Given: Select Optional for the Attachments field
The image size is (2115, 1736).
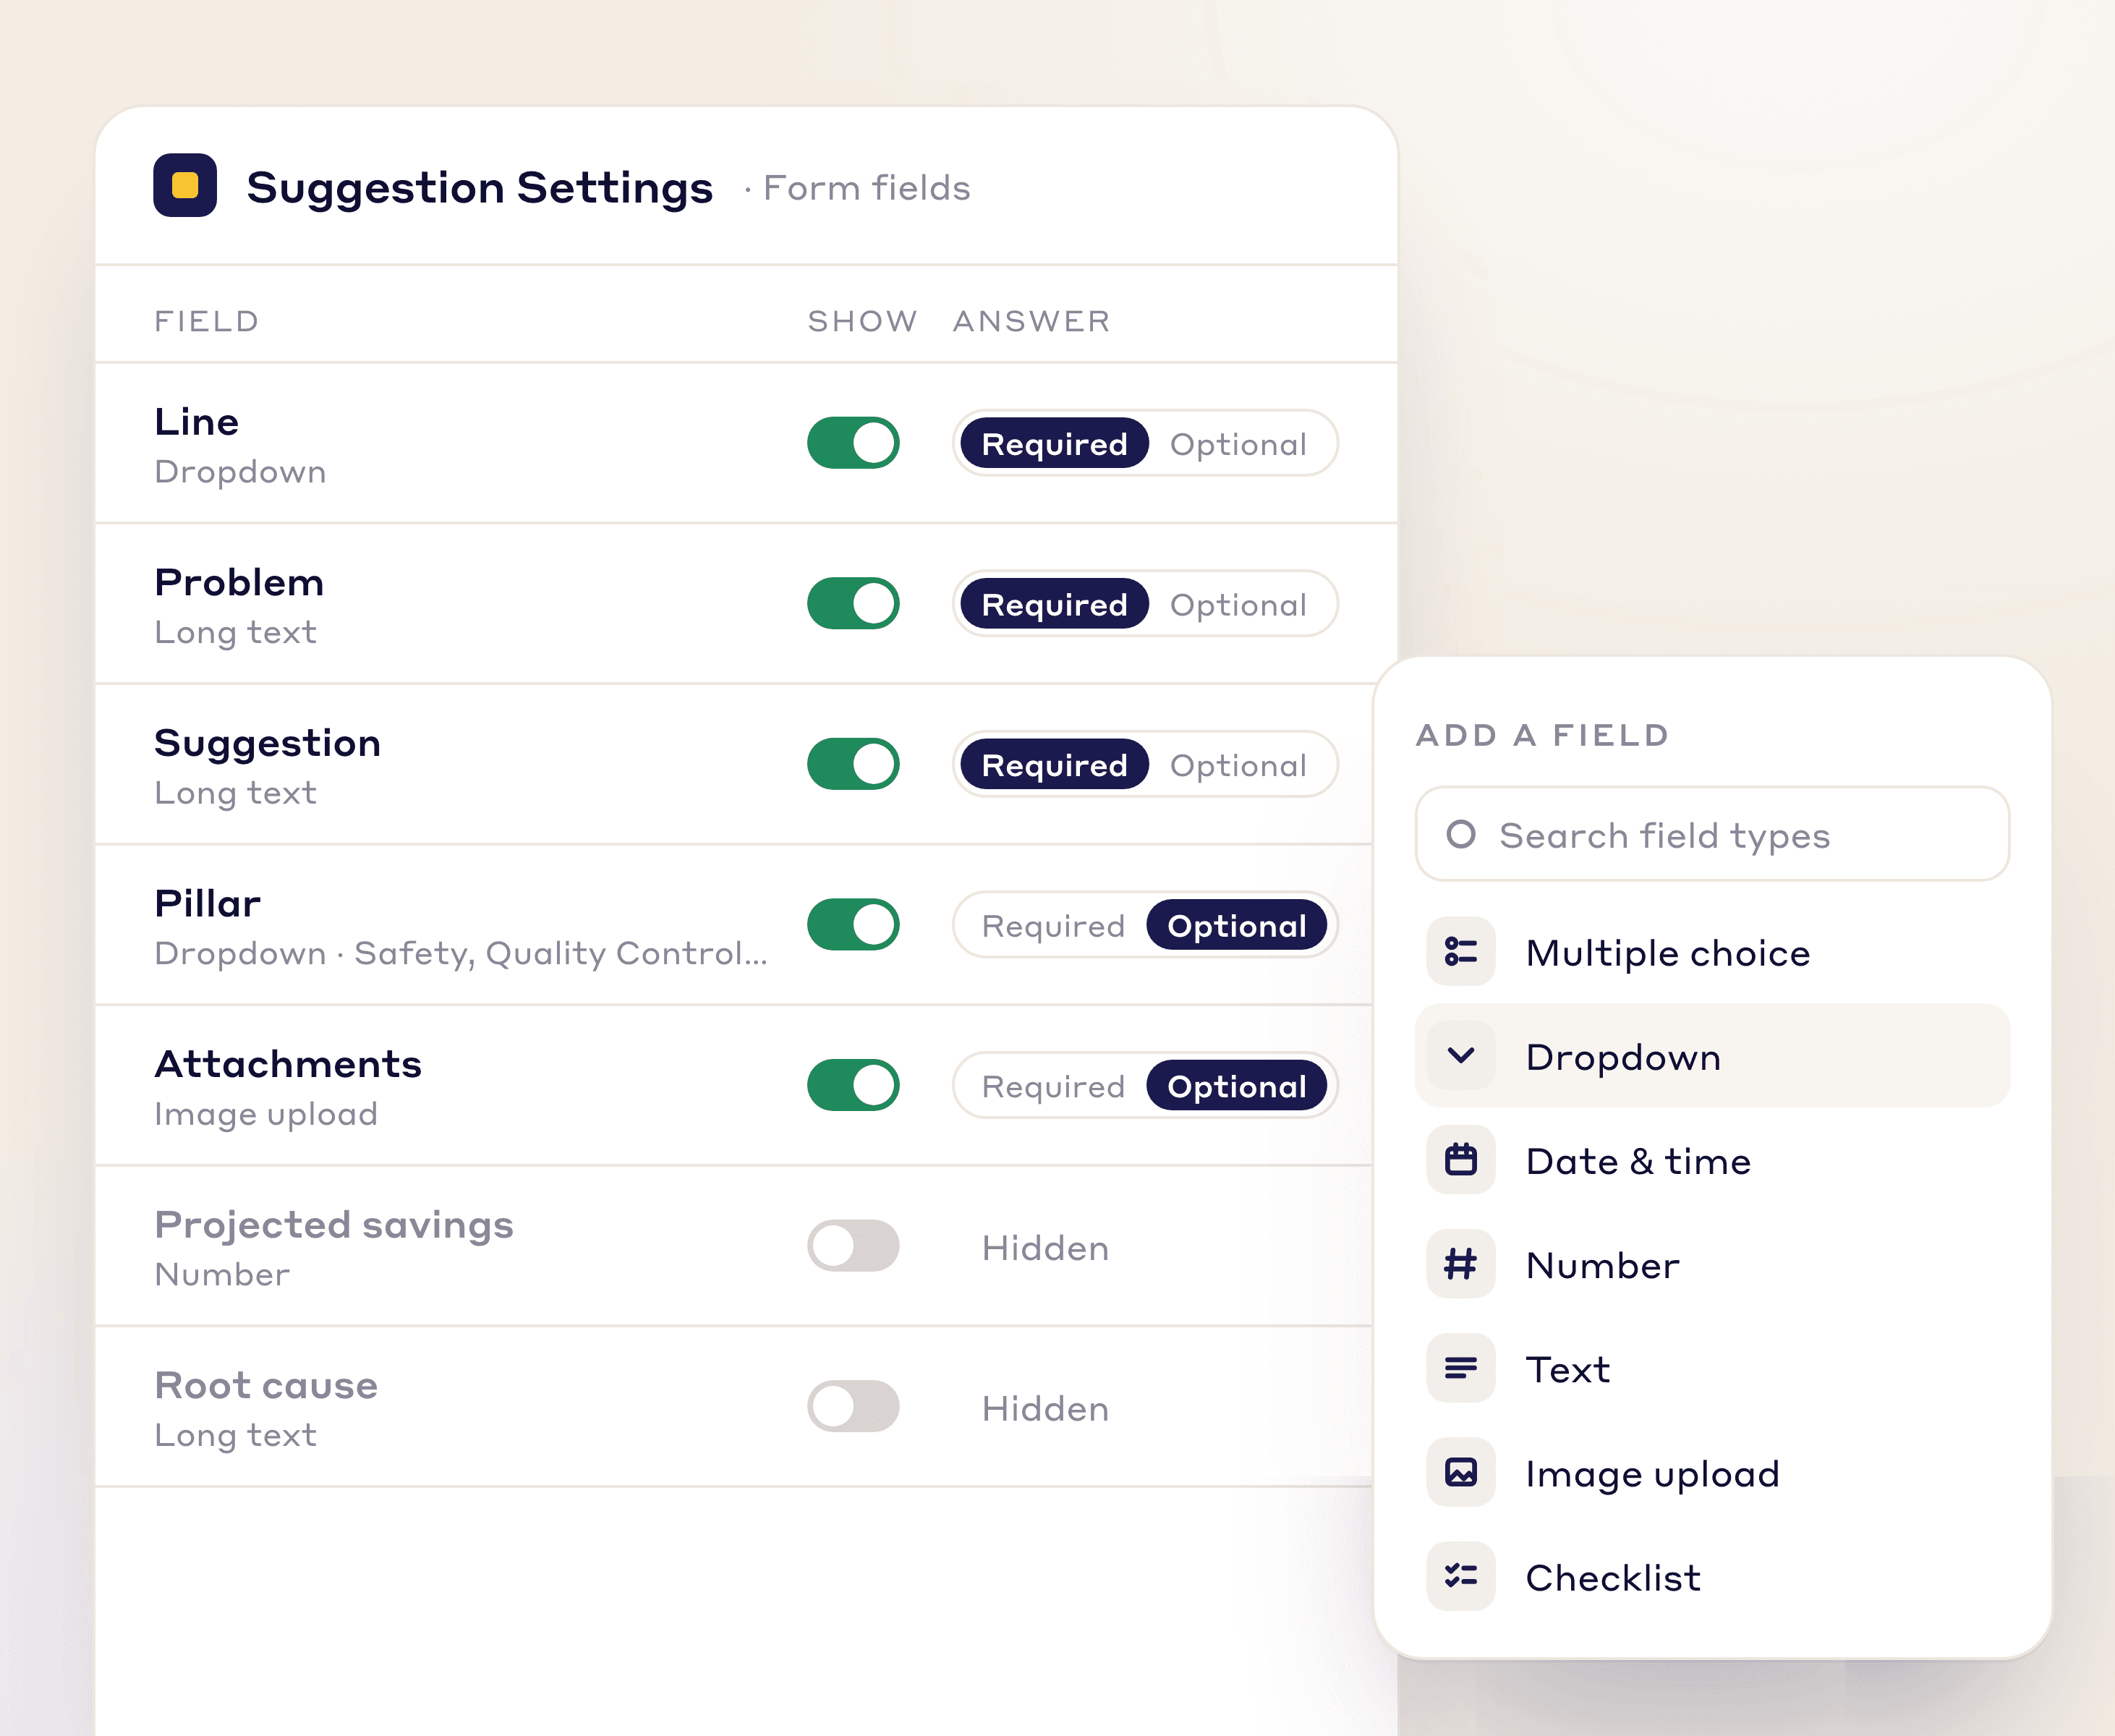Looking at the screenshot, I should click(x=1237, y=1085).
